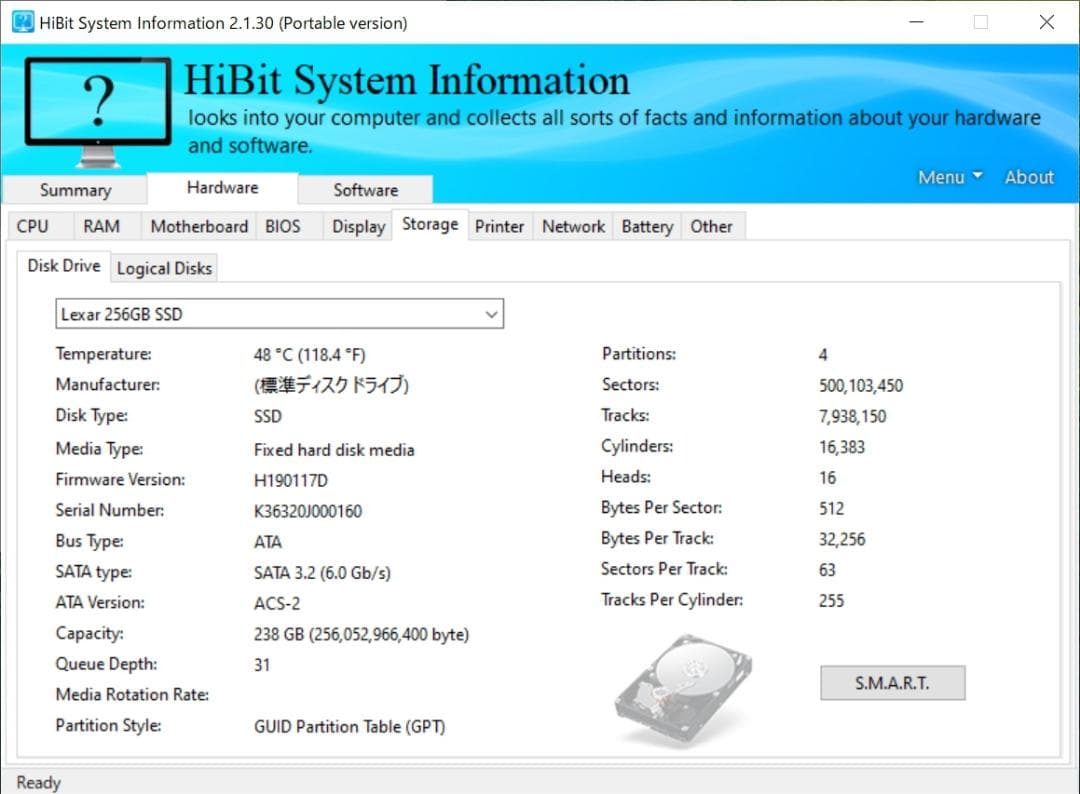Switch to the Motherboard section

click(198, 226)
